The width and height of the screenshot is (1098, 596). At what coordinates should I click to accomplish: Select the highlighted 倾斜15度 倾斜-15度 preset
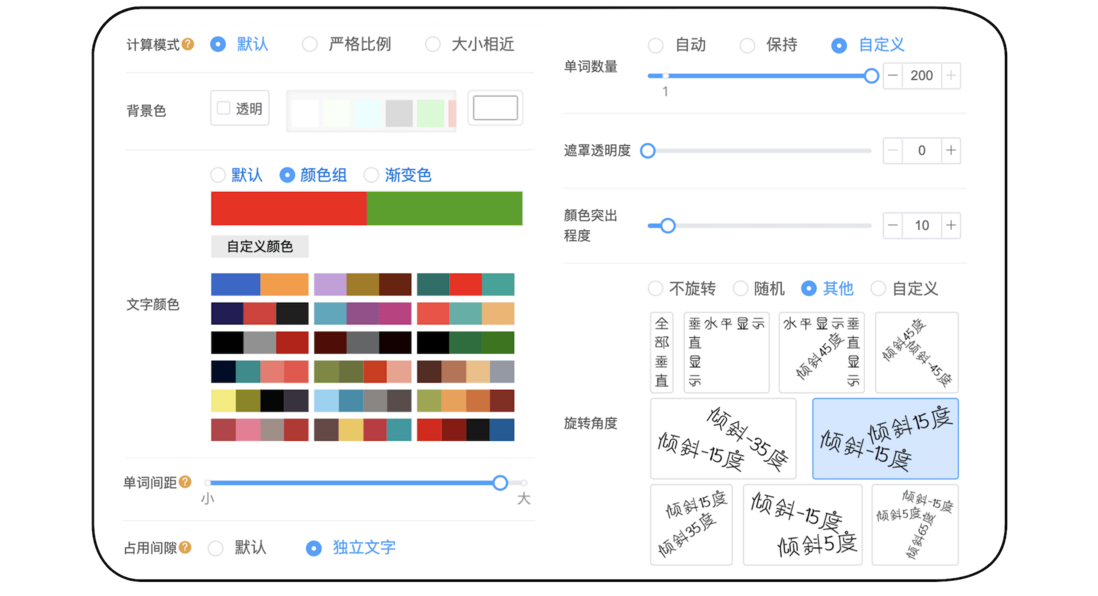[885, 439]
